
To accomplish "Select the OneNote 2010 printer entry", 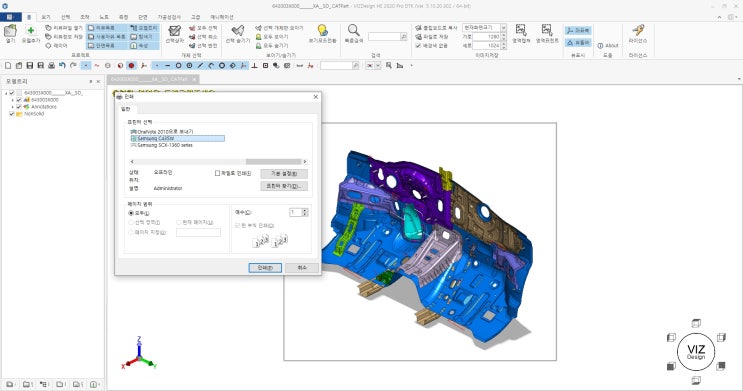I will coord(162,131).
